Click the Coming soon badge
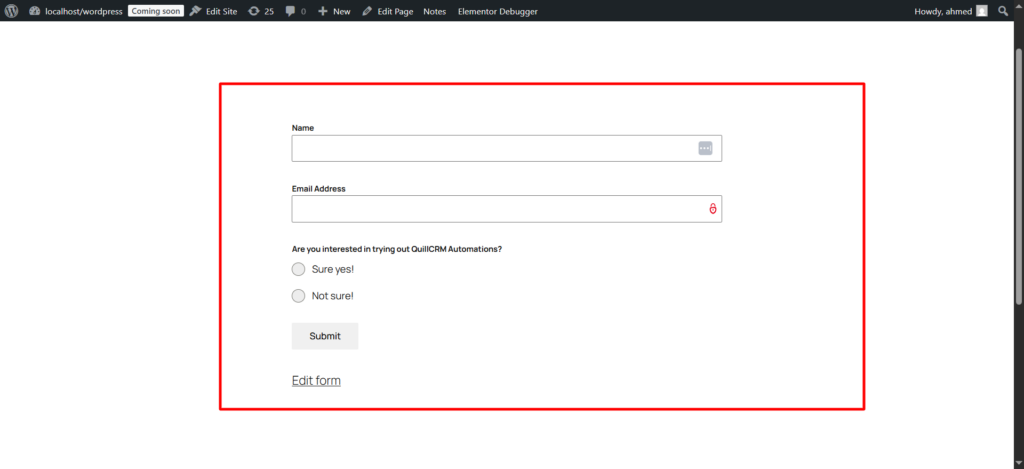This screenshot has width=1024, height=469. click(x=156, y=11)
